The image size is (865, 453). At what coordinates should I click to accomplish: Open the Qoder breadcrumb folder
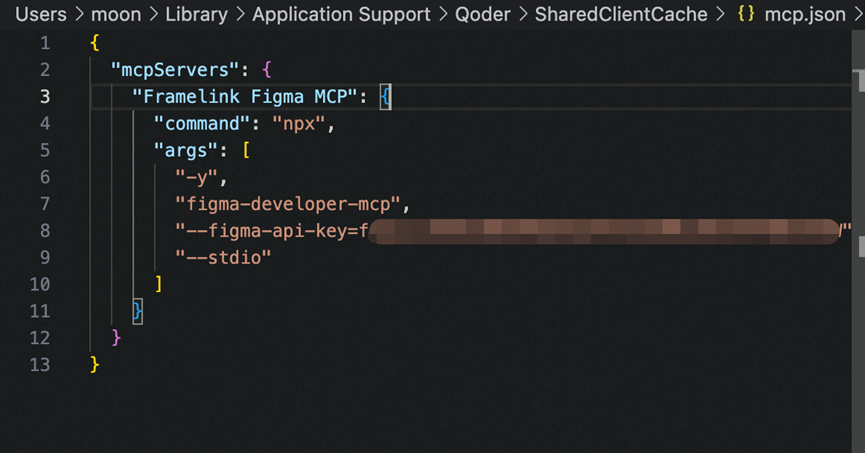[483, 14]
